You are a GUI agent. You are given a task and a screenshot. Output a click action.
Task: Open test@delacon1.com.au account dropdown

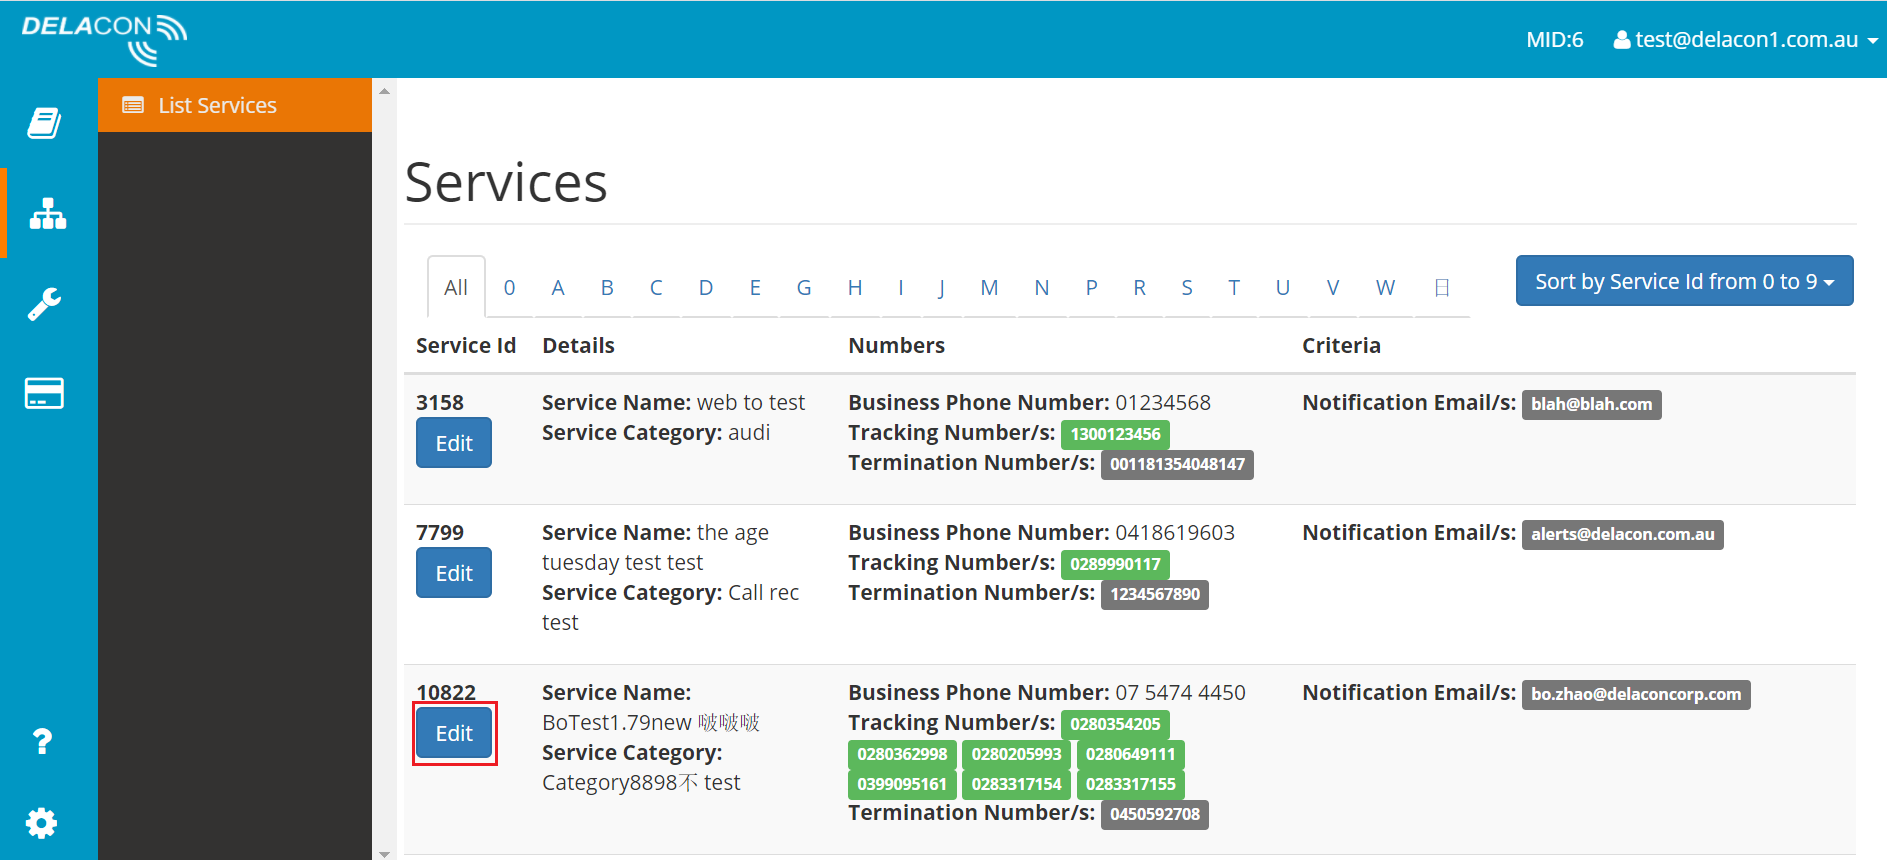1746,40
